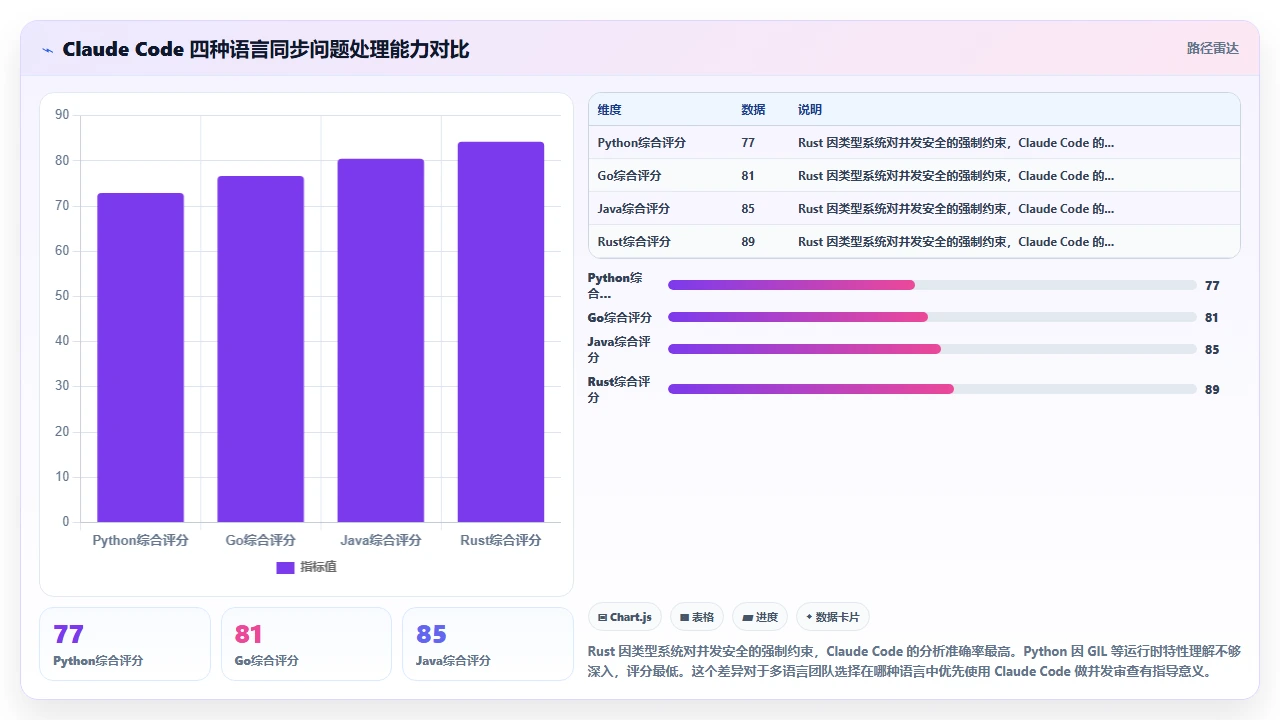1280x720 pixels.
Task: Click the Rust综合评分 bar in chart
Action: 500,332
